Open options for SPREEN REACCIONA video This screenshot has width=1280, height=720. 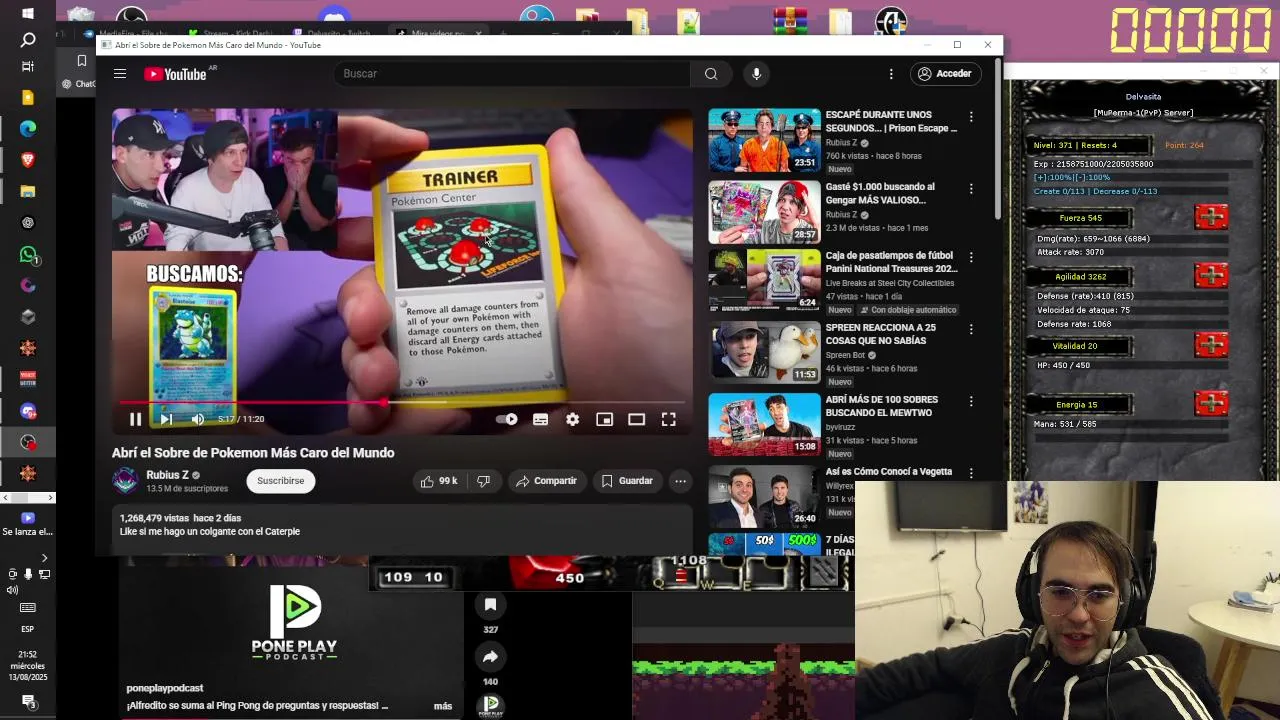(x=971, y=329)
